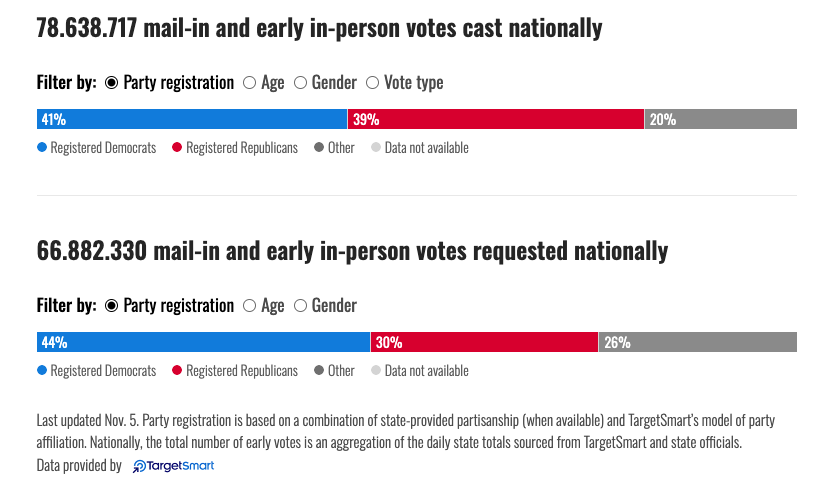Viewport: 824px width, 494px height.
Task: Select Party registration filter for votes cast
Action: (111, 83)
